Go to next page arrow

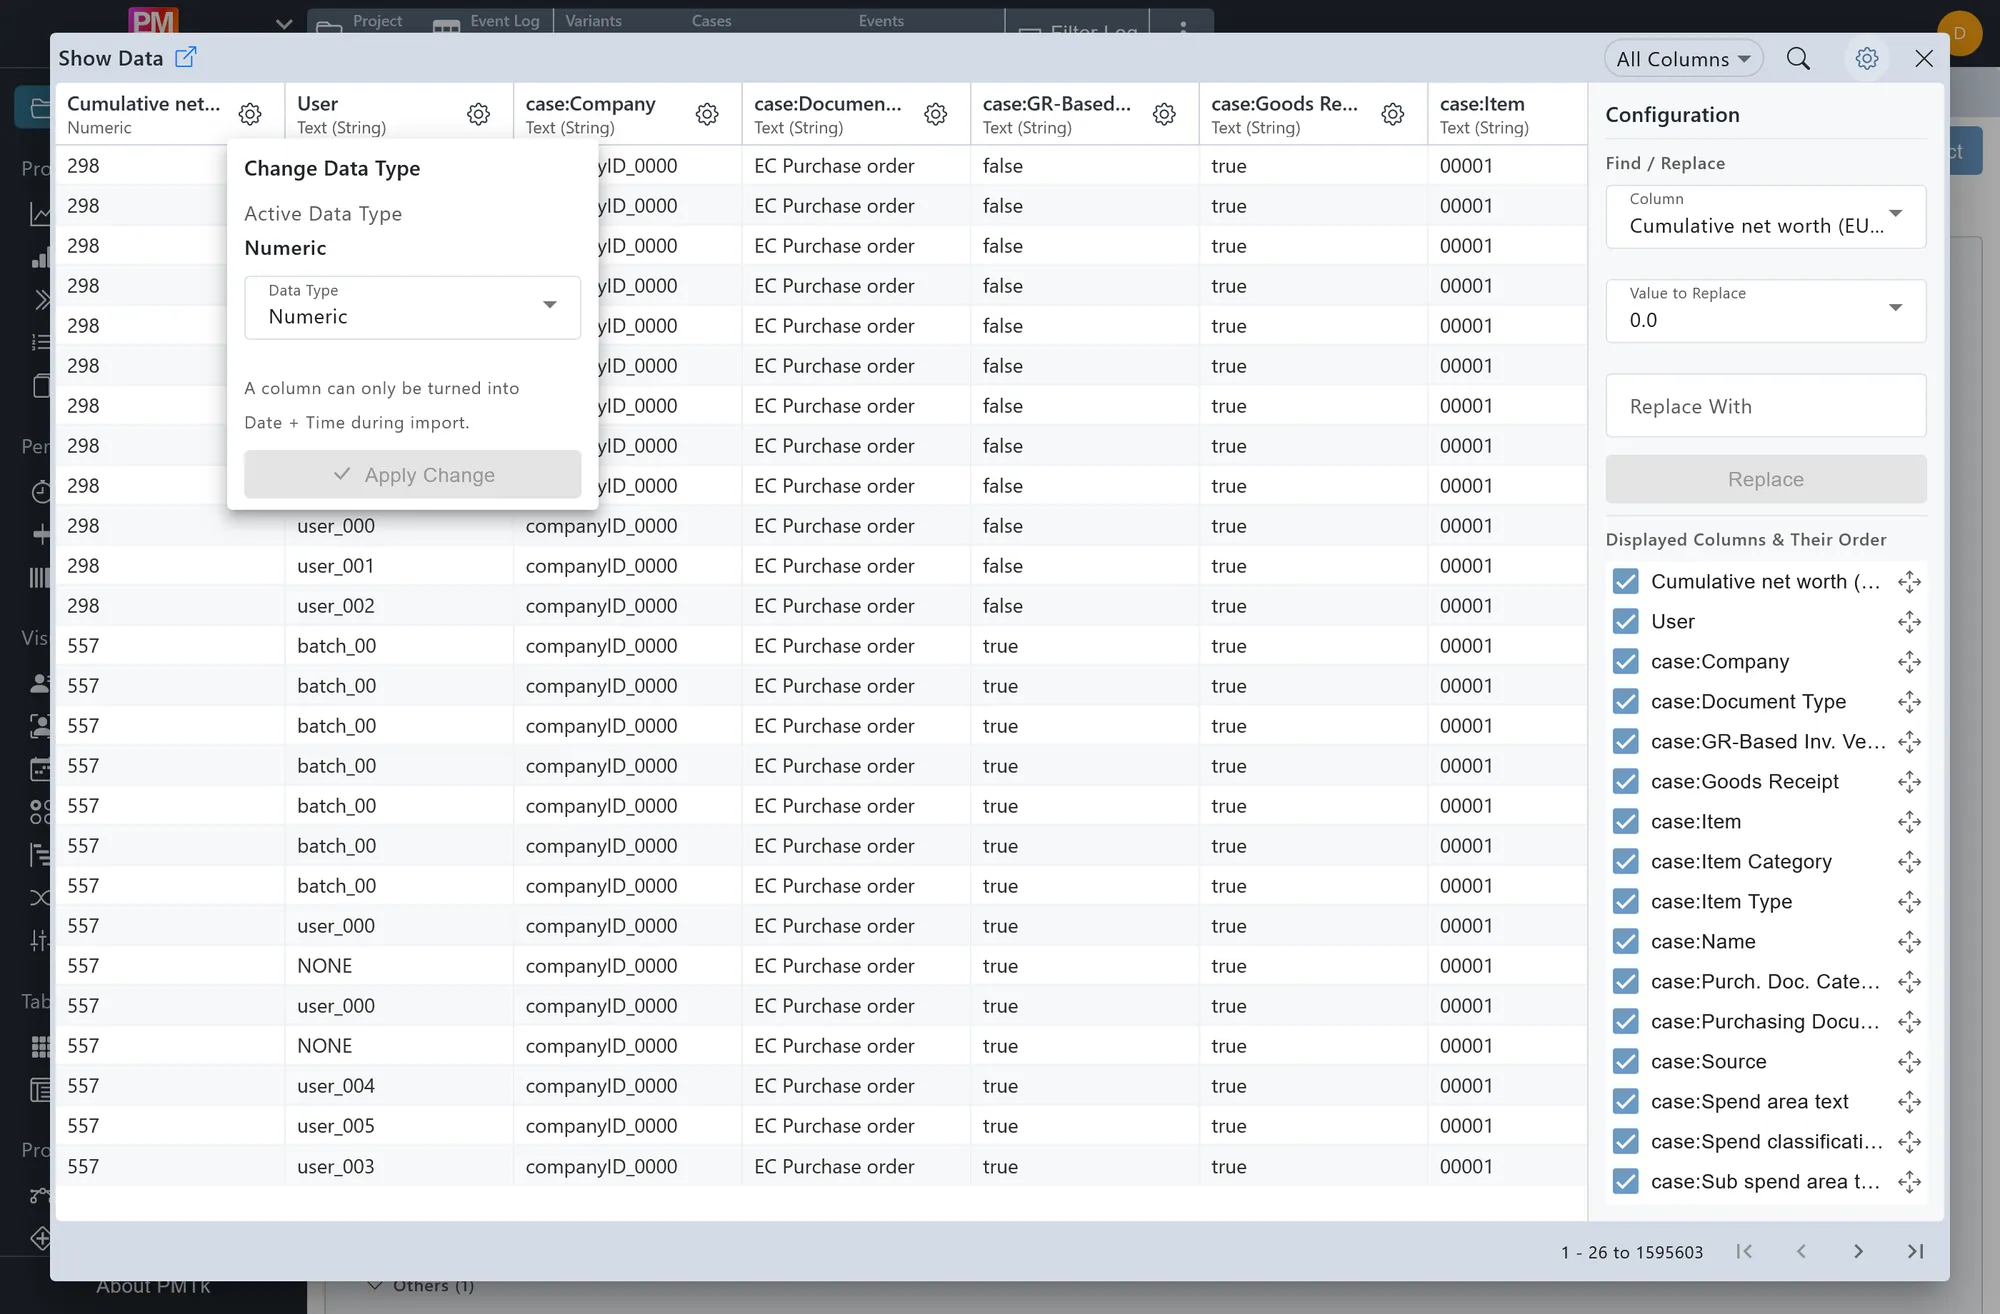click(1858, 1251)
